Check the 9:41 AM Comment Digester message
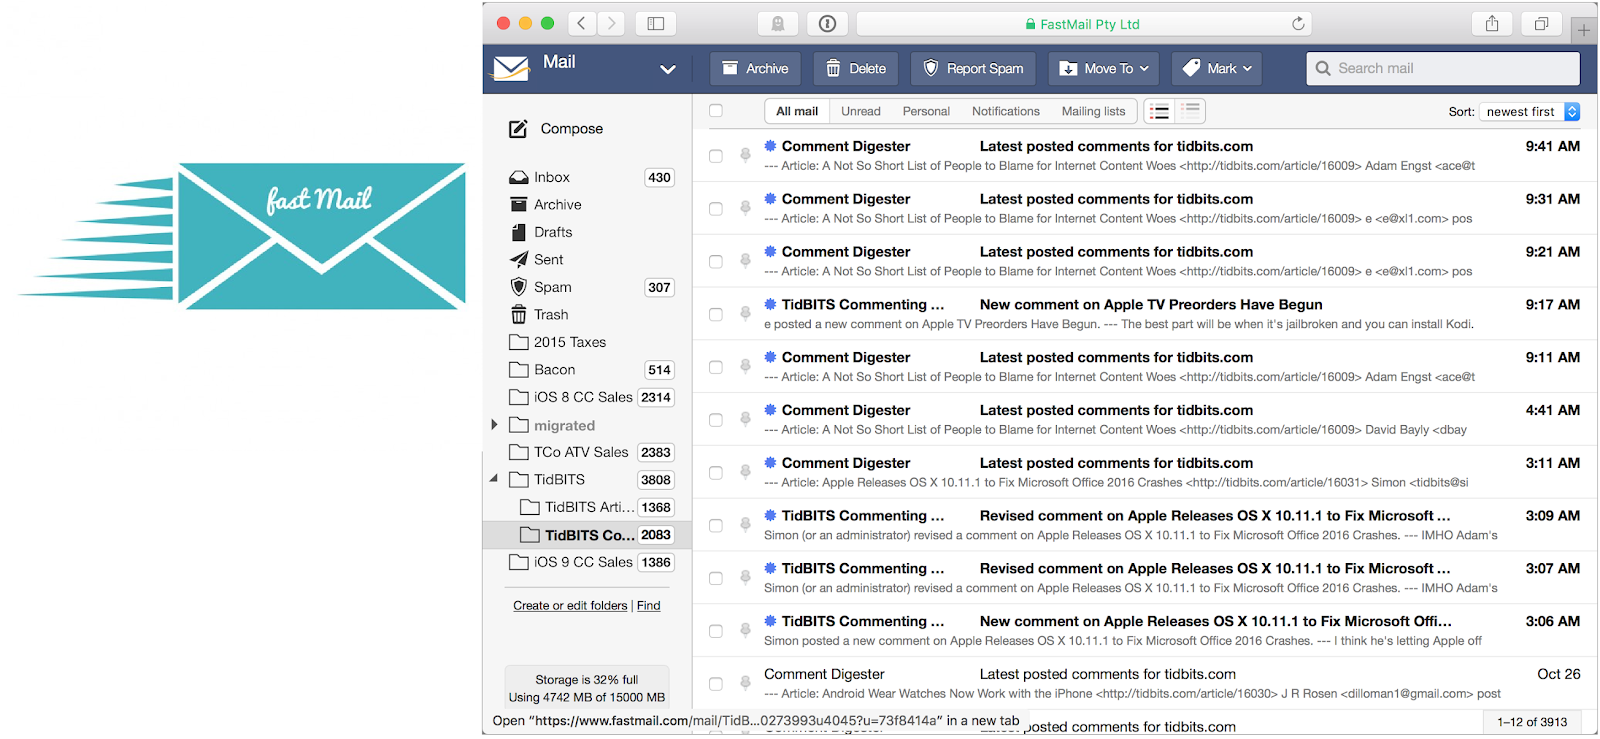The image size is (1600, 739). [x=716, y=156]
